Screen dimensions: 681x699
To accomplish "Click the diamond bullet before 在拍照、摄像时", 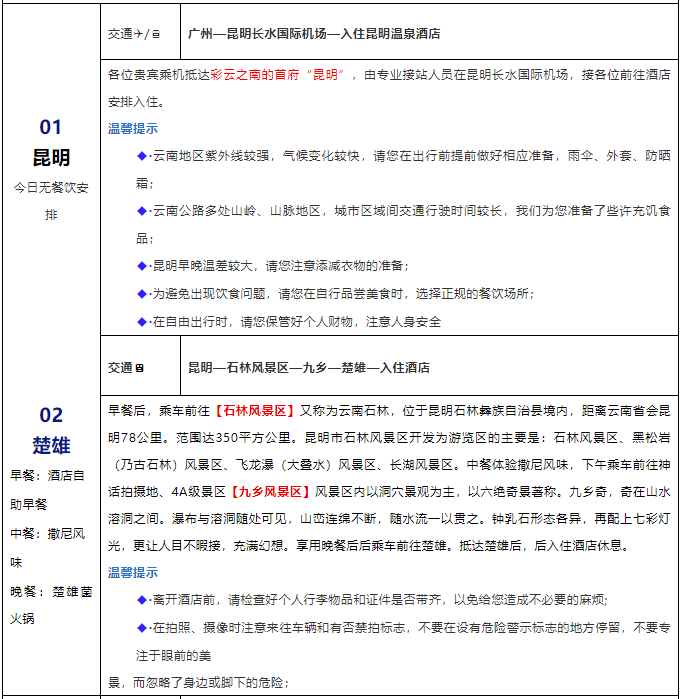I will [x=141, y=627].
